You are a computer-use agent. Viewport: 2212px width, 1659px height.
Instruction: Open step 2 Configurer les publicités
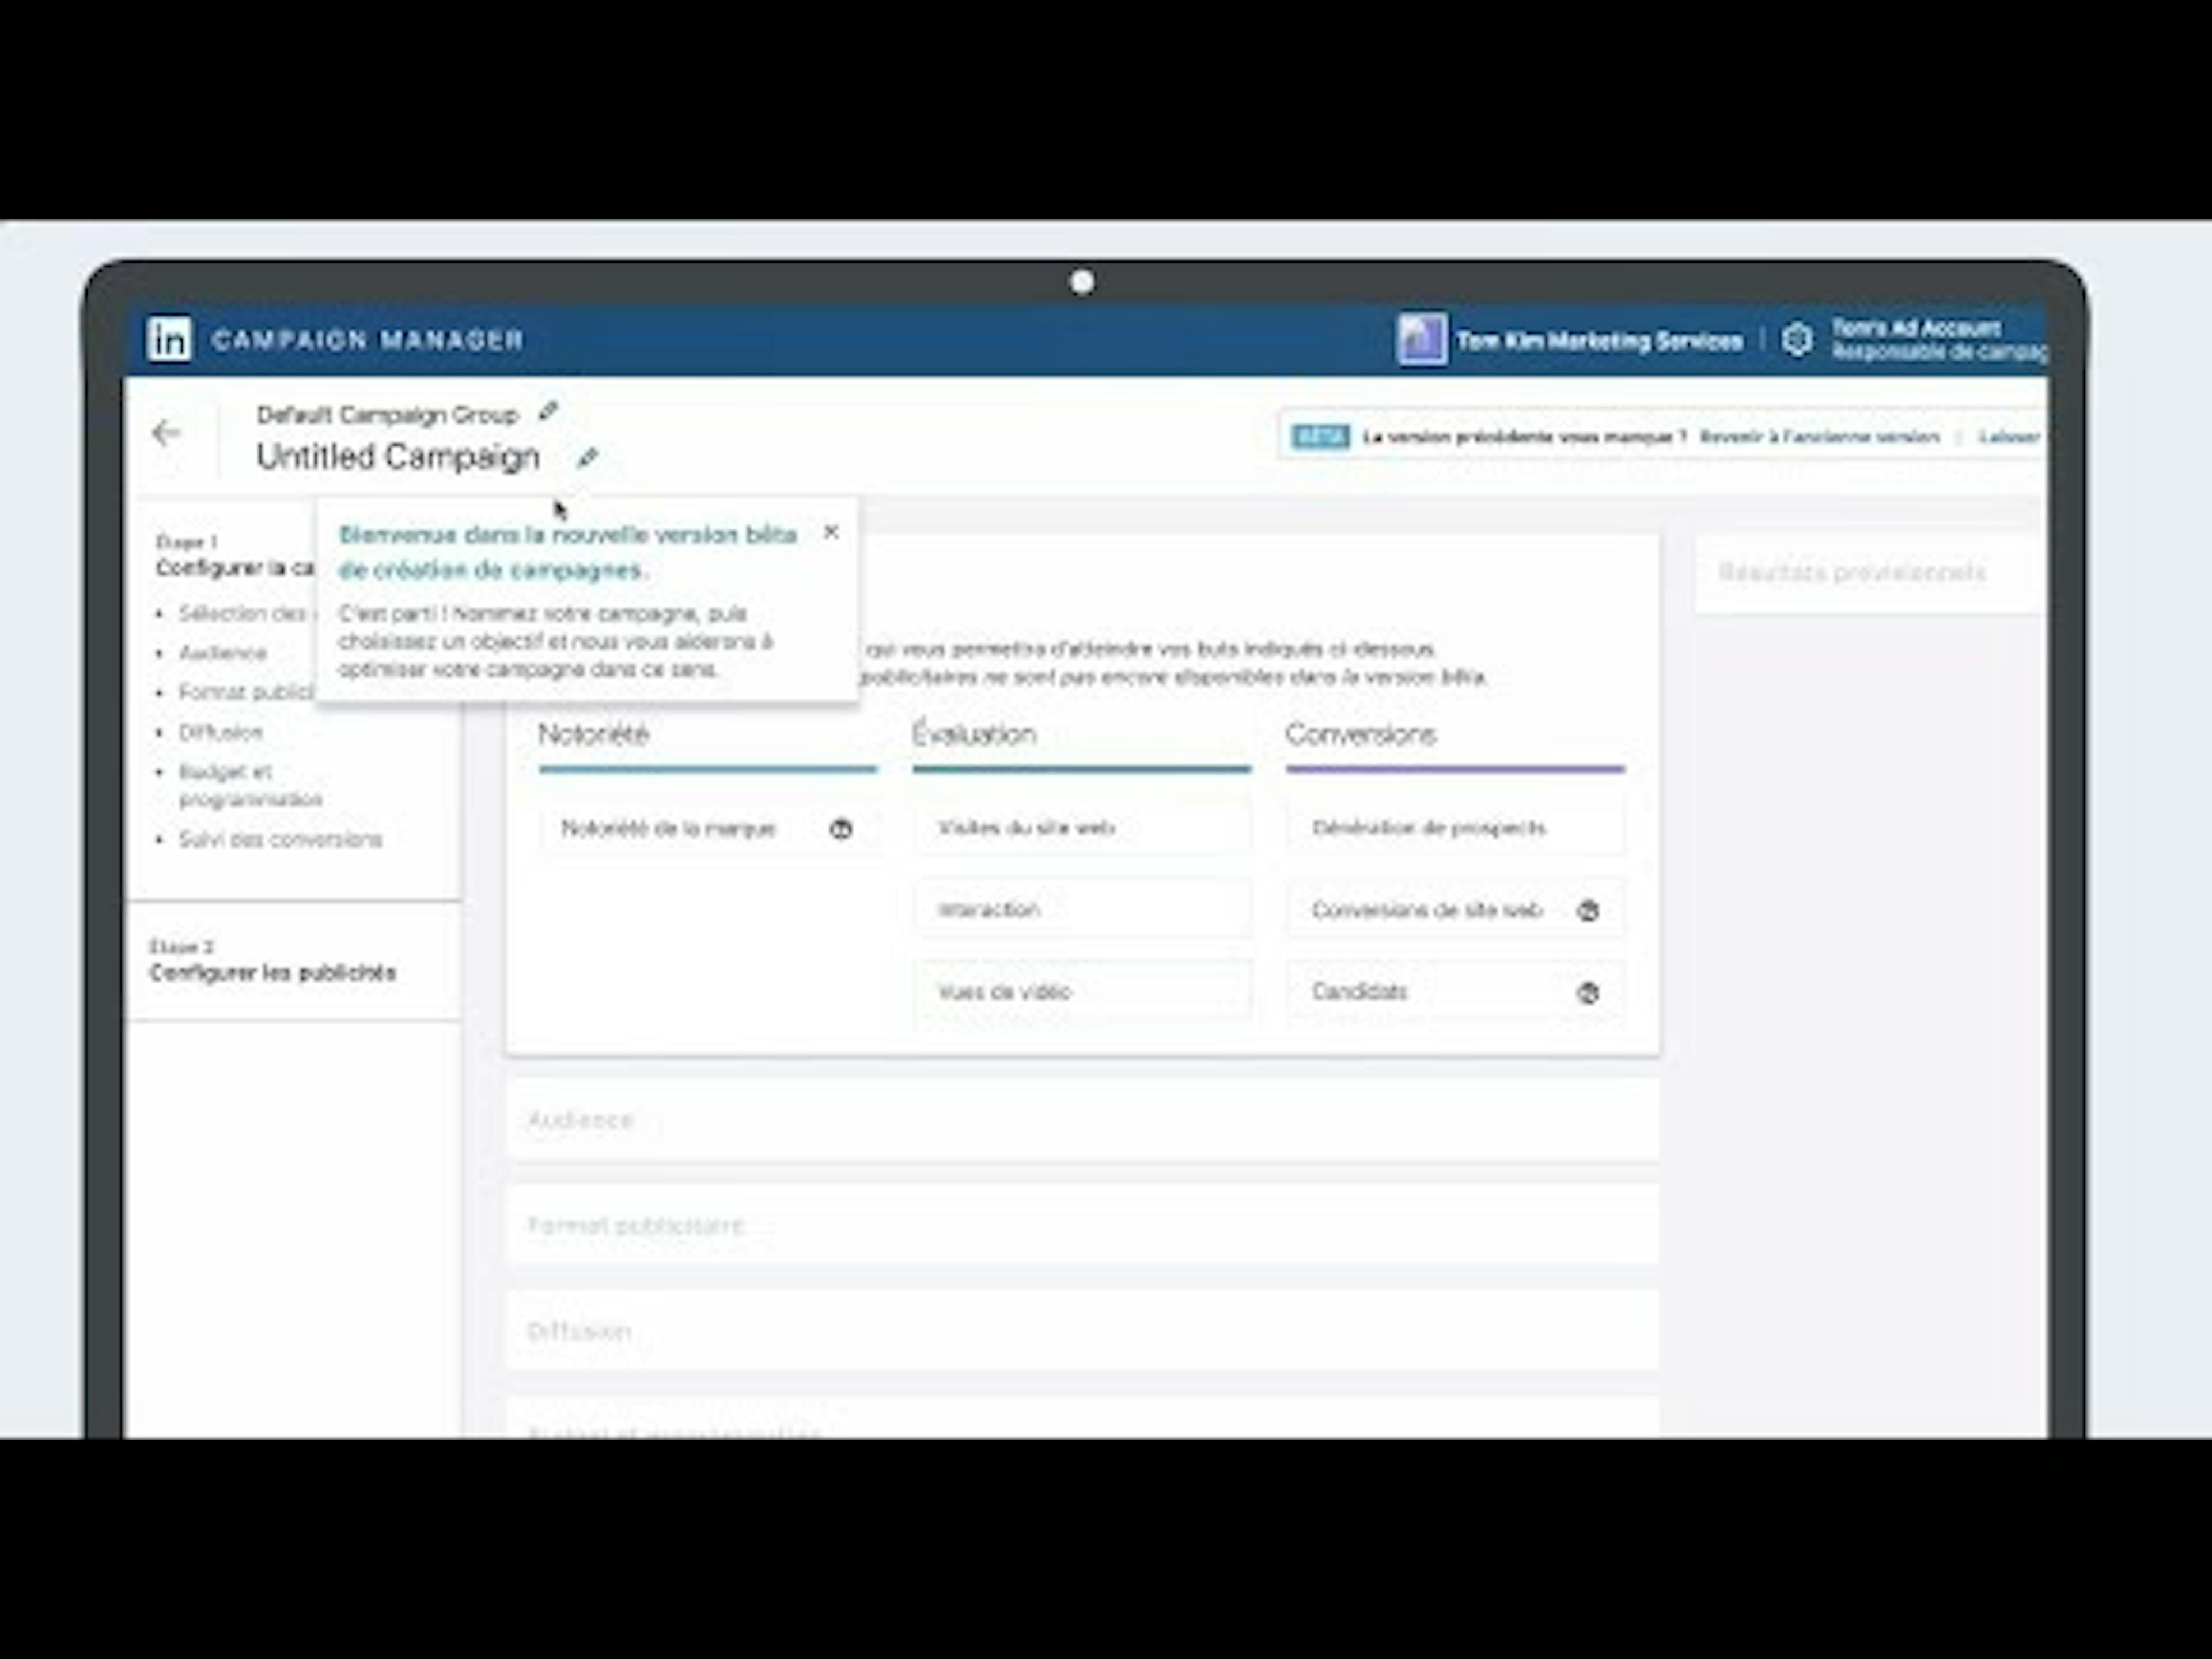pyautogui.click(x=273, y=972)
